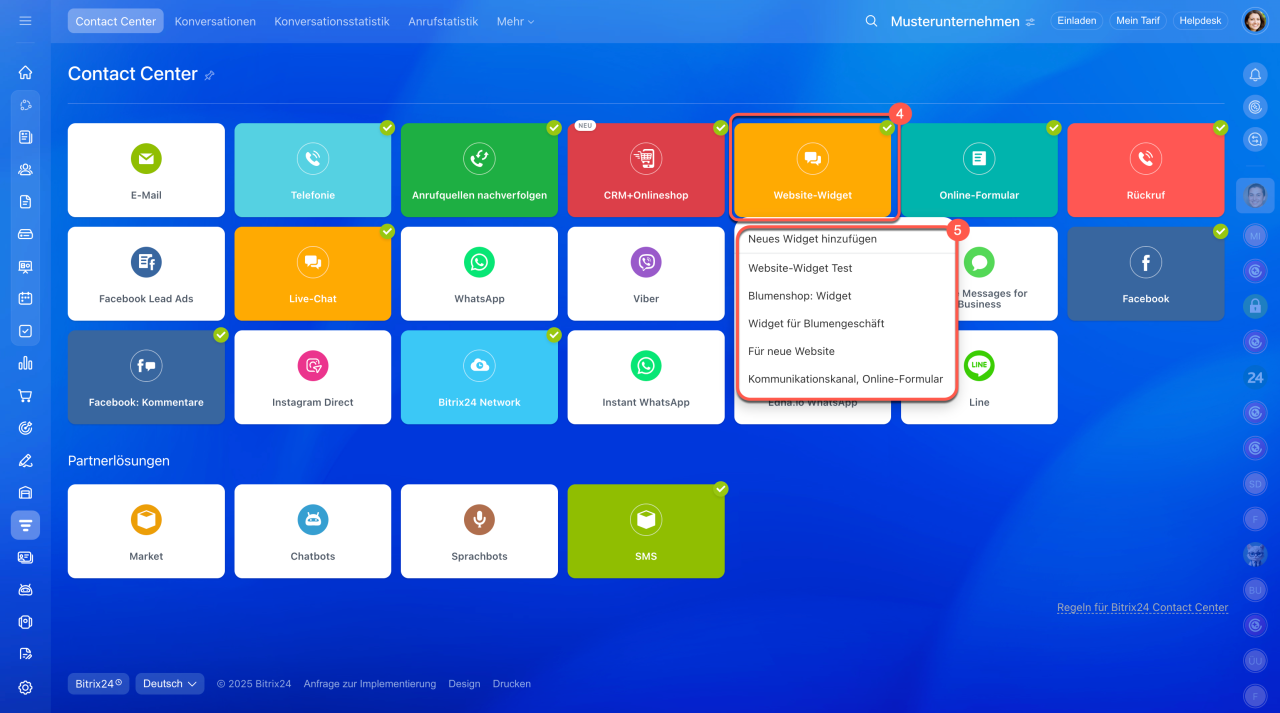Viewport: 1280px width, 713px height.
Task: Click the search magnifier icon
Action: point(871,21)
